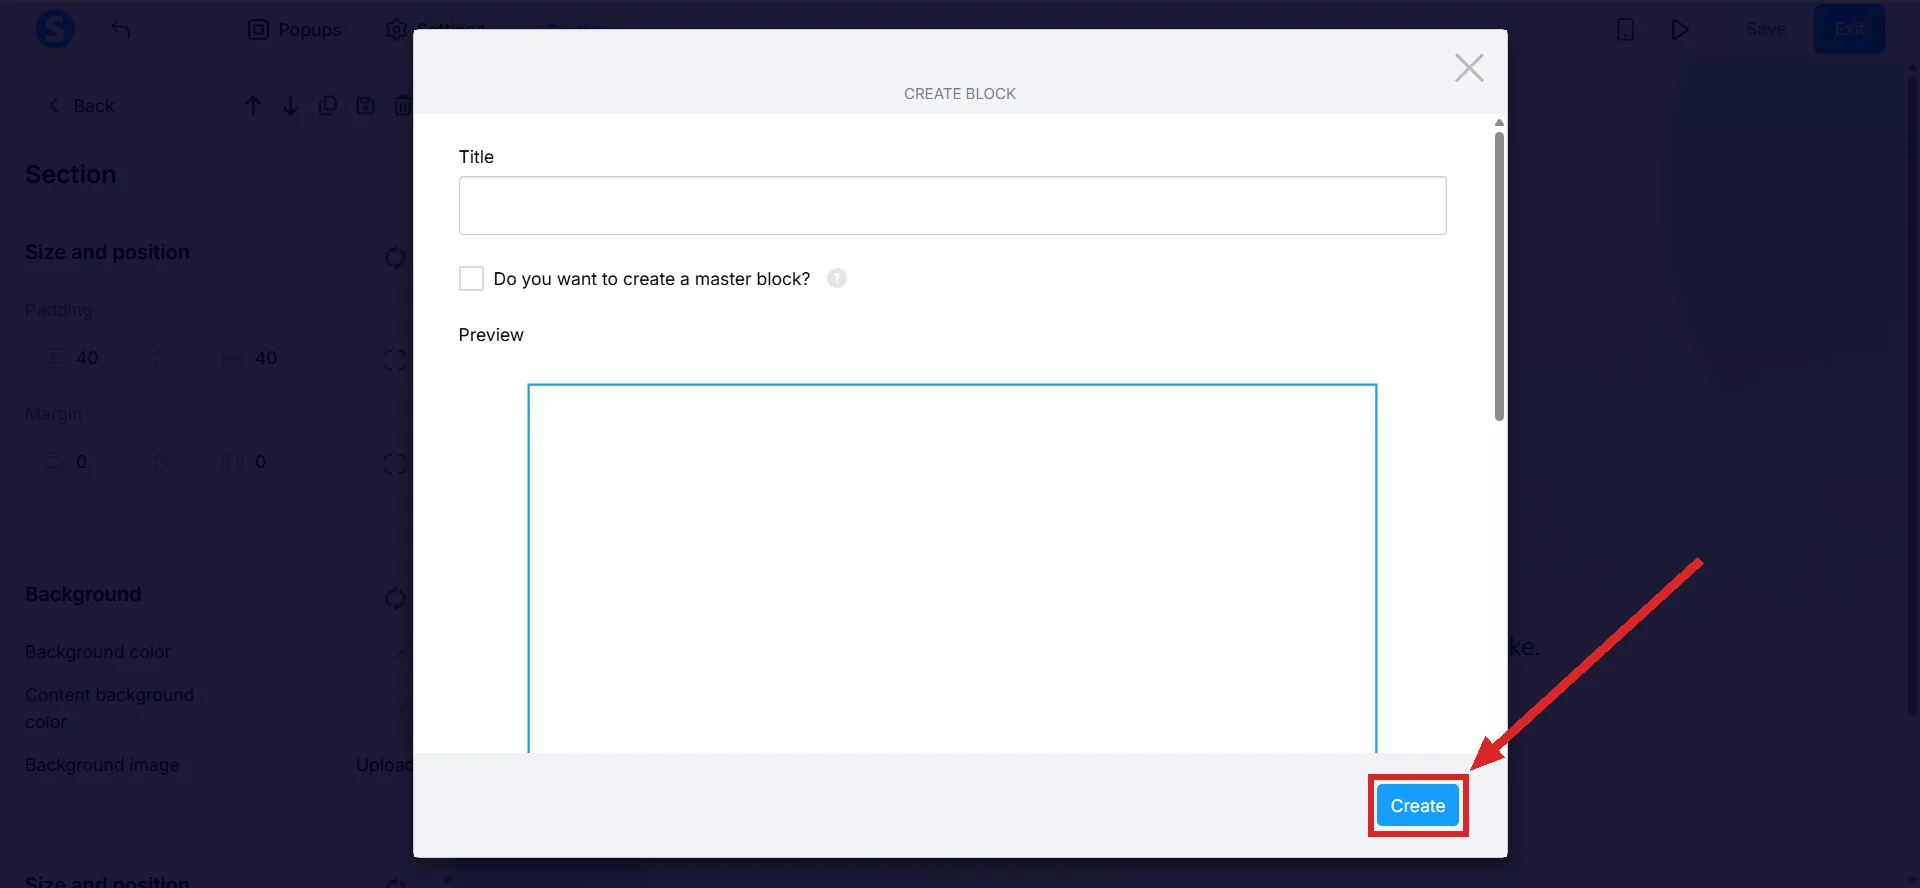
Task: Expand individual margin sides
Action: coord(396,464)
